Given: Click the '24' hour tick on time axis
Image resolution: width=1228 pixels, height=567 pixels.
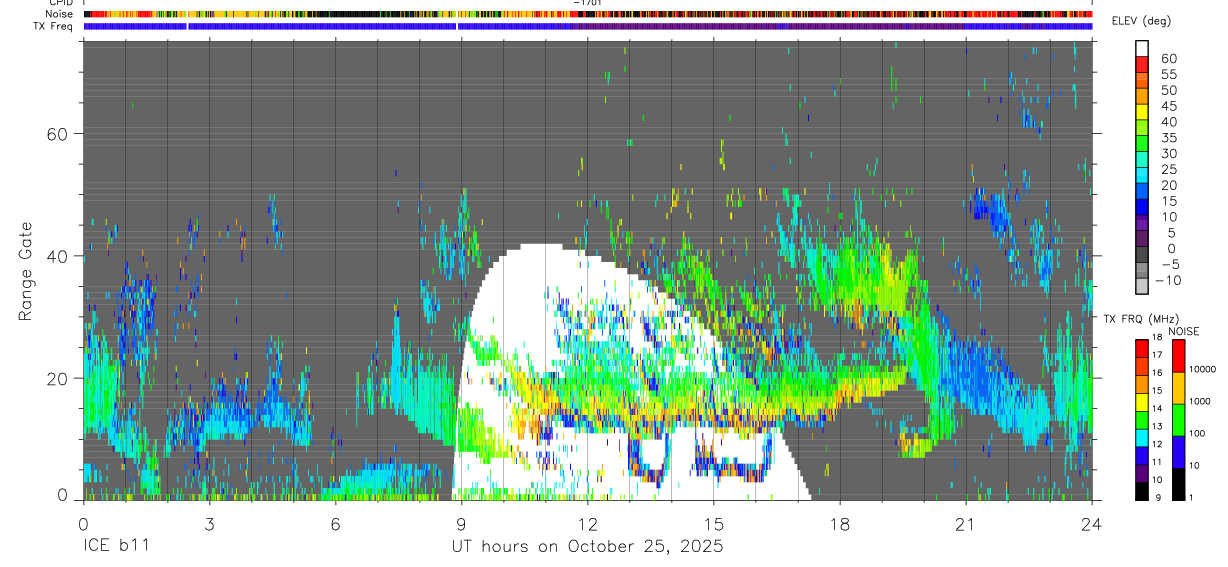Looking at the screenshot, I should pos(1091,524).
